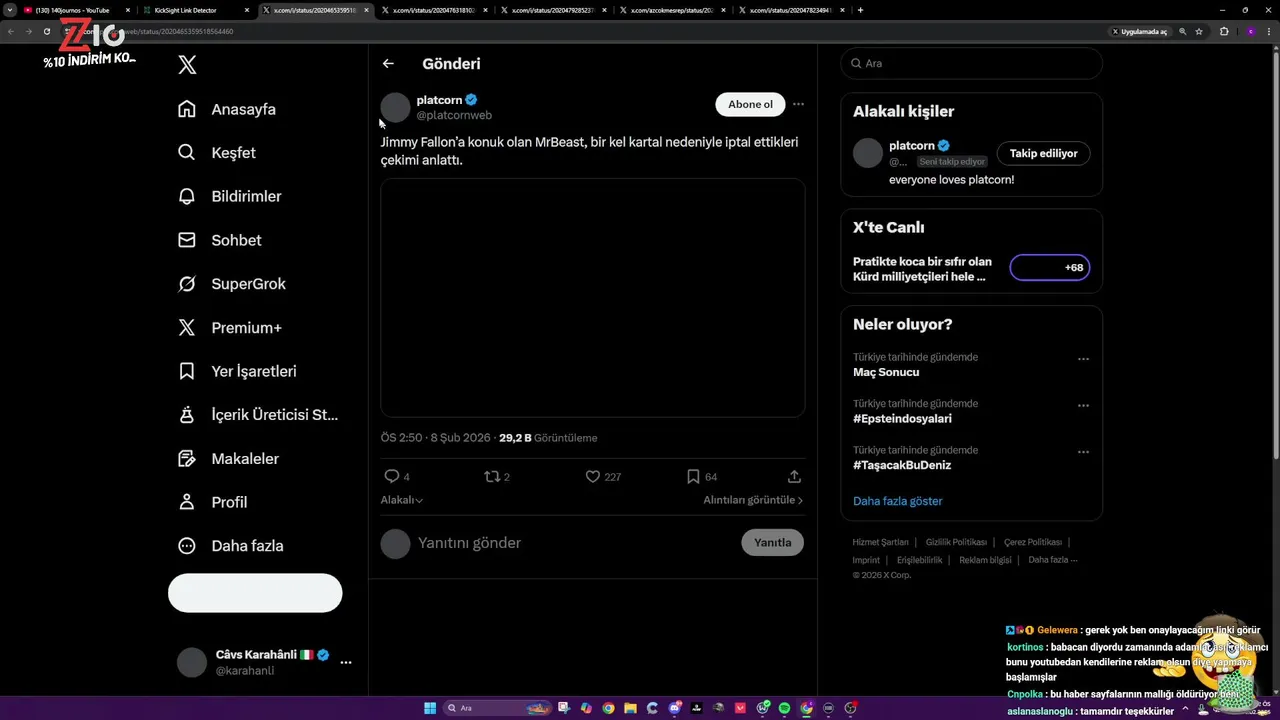
Task: Click the Yanıtla button
Action: [772, 542]
